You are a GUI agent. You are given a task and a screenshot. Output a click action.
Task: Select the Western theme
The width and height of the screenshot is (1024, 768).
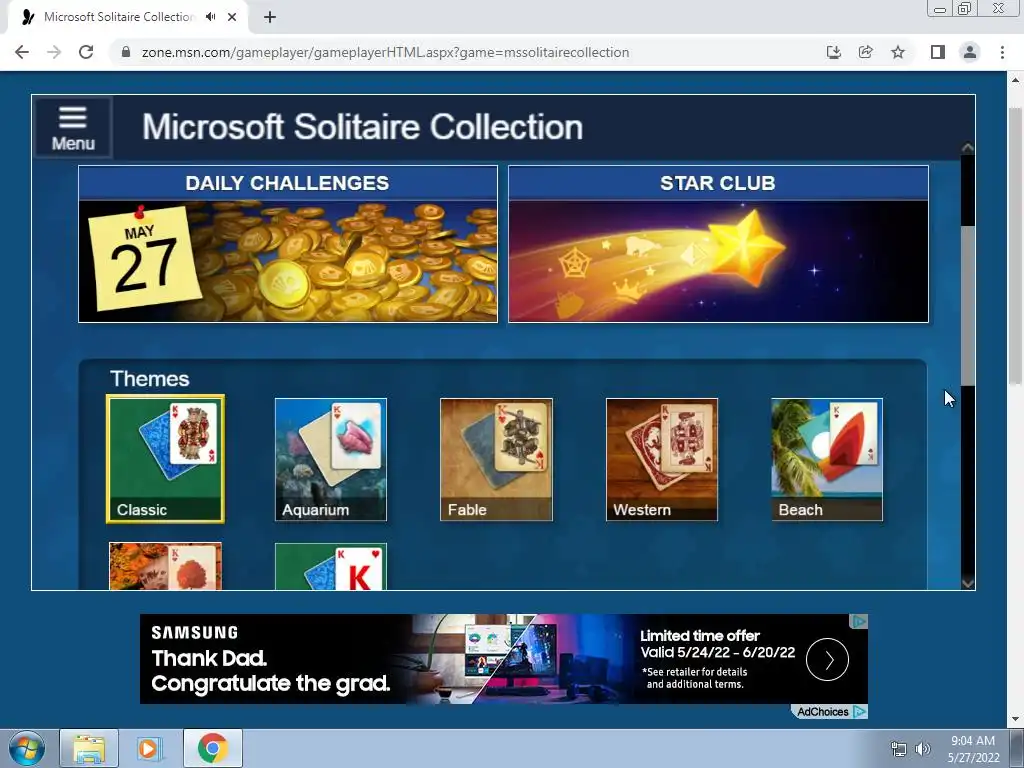(662, 459)
